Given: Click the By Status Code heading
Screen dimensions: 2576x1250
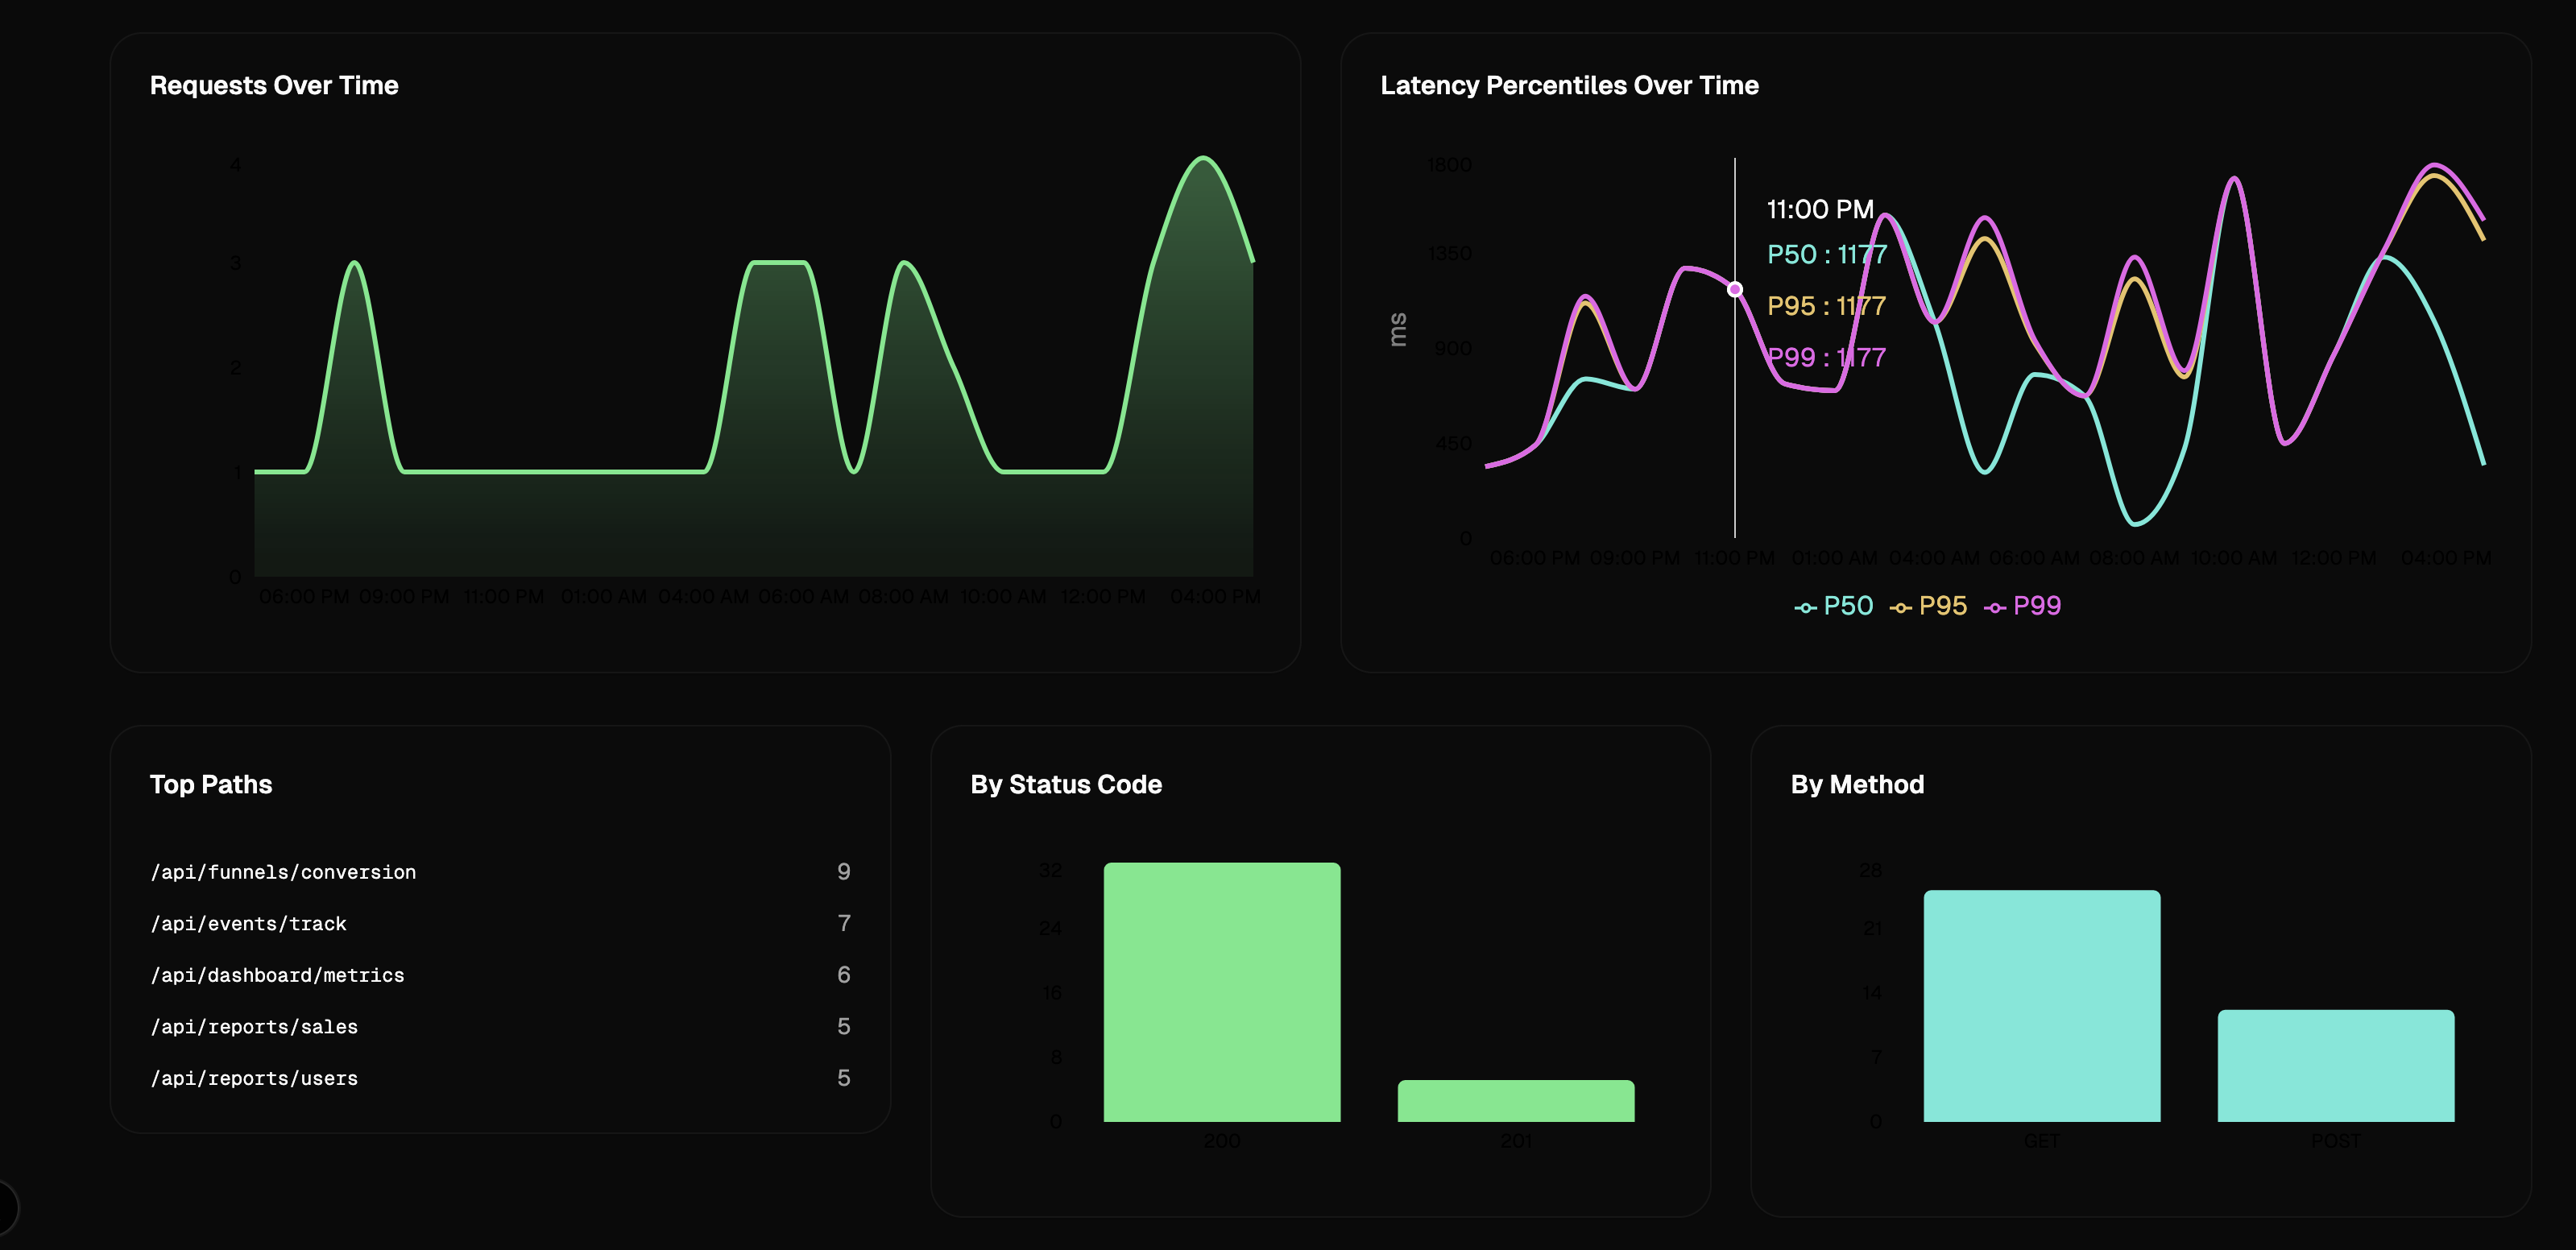Looking at the screenshot, I should pos(1065,784).
